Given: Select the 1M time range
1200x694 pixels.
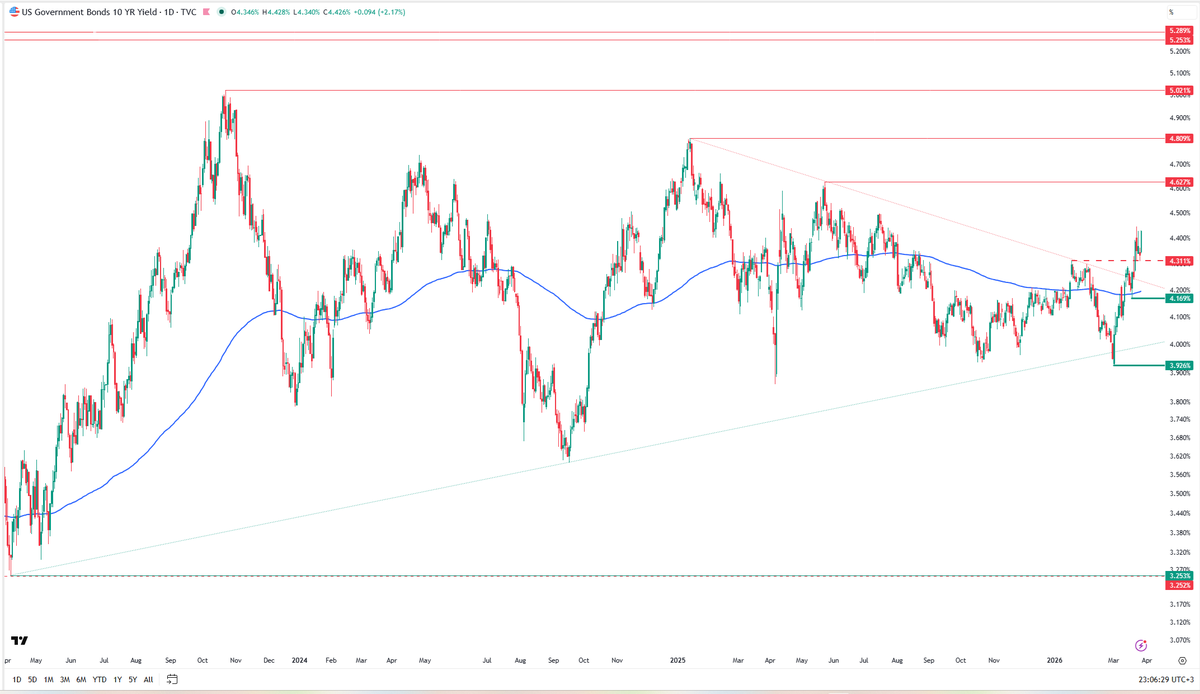Looking at the screenshot, I should [x=48, y=679].
